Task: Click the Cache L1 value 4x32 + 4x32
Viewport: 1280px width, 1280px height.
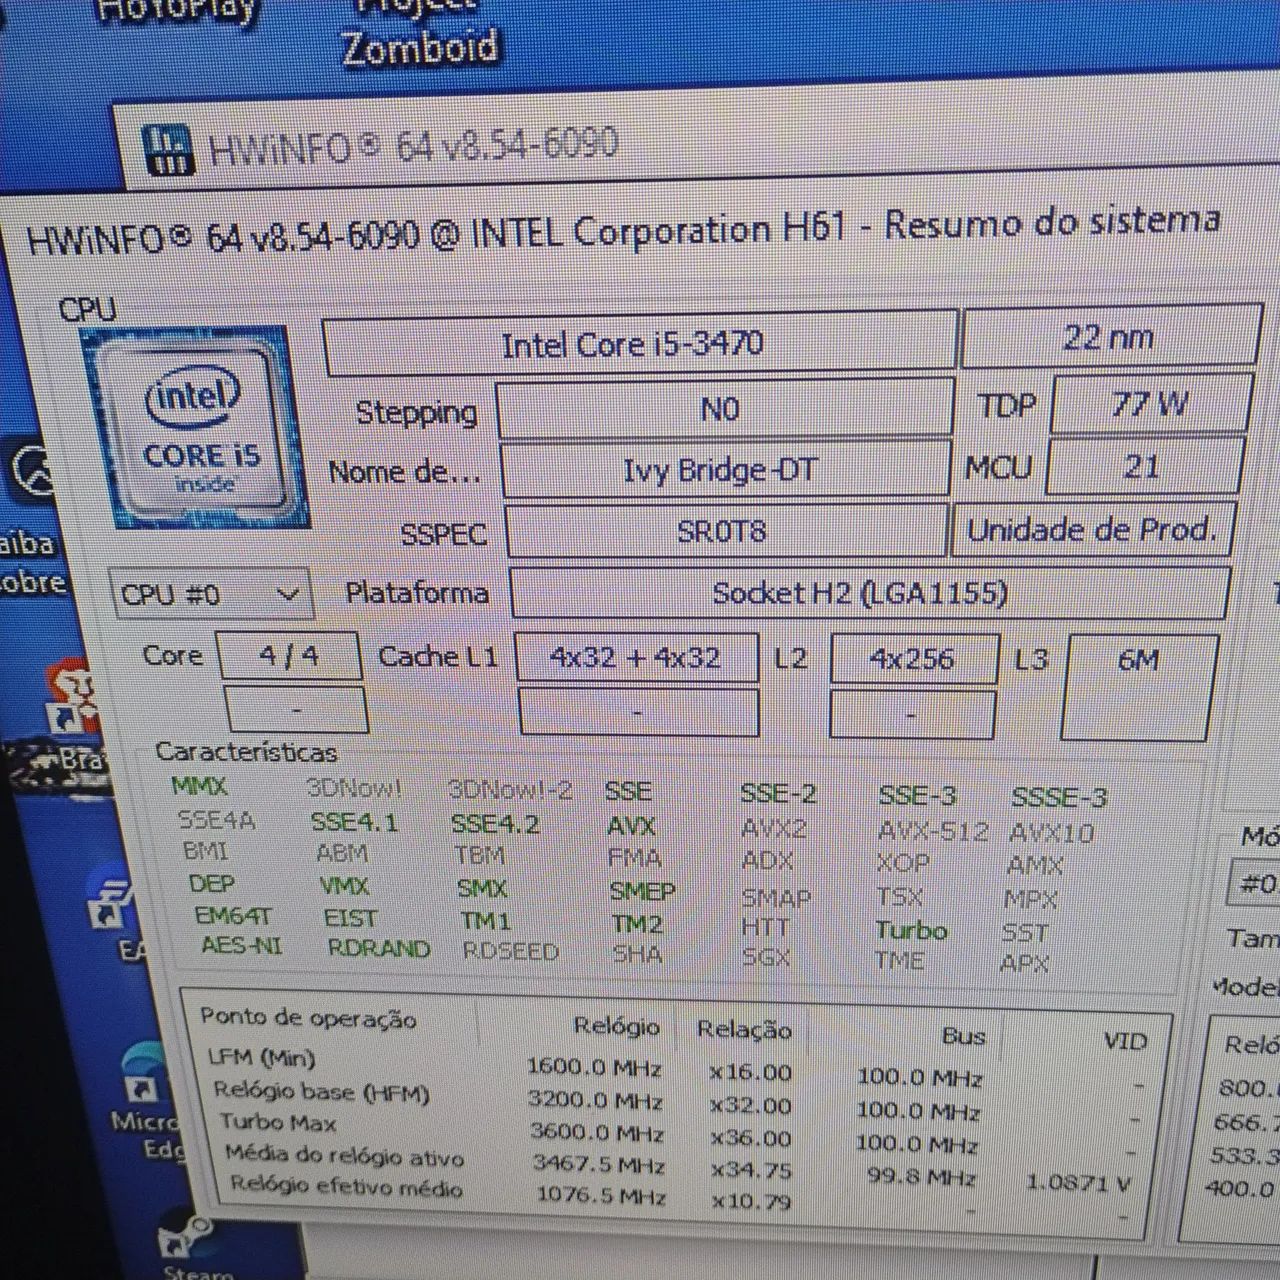Action: point(636,657)
